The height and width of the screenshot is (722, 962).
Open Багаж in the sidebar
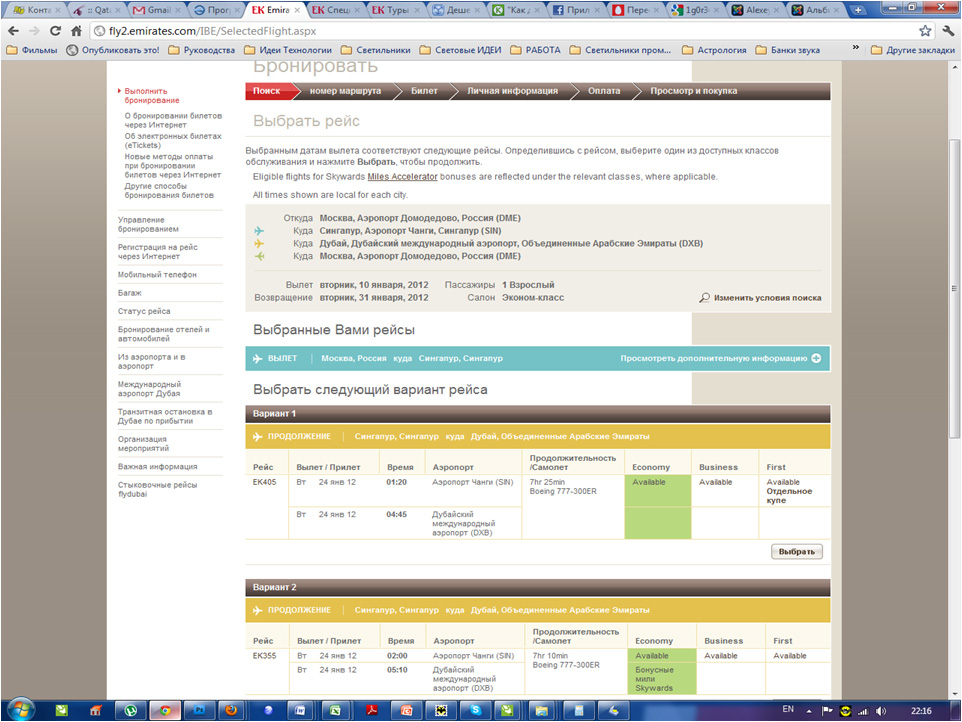click(x=129, y=293)
